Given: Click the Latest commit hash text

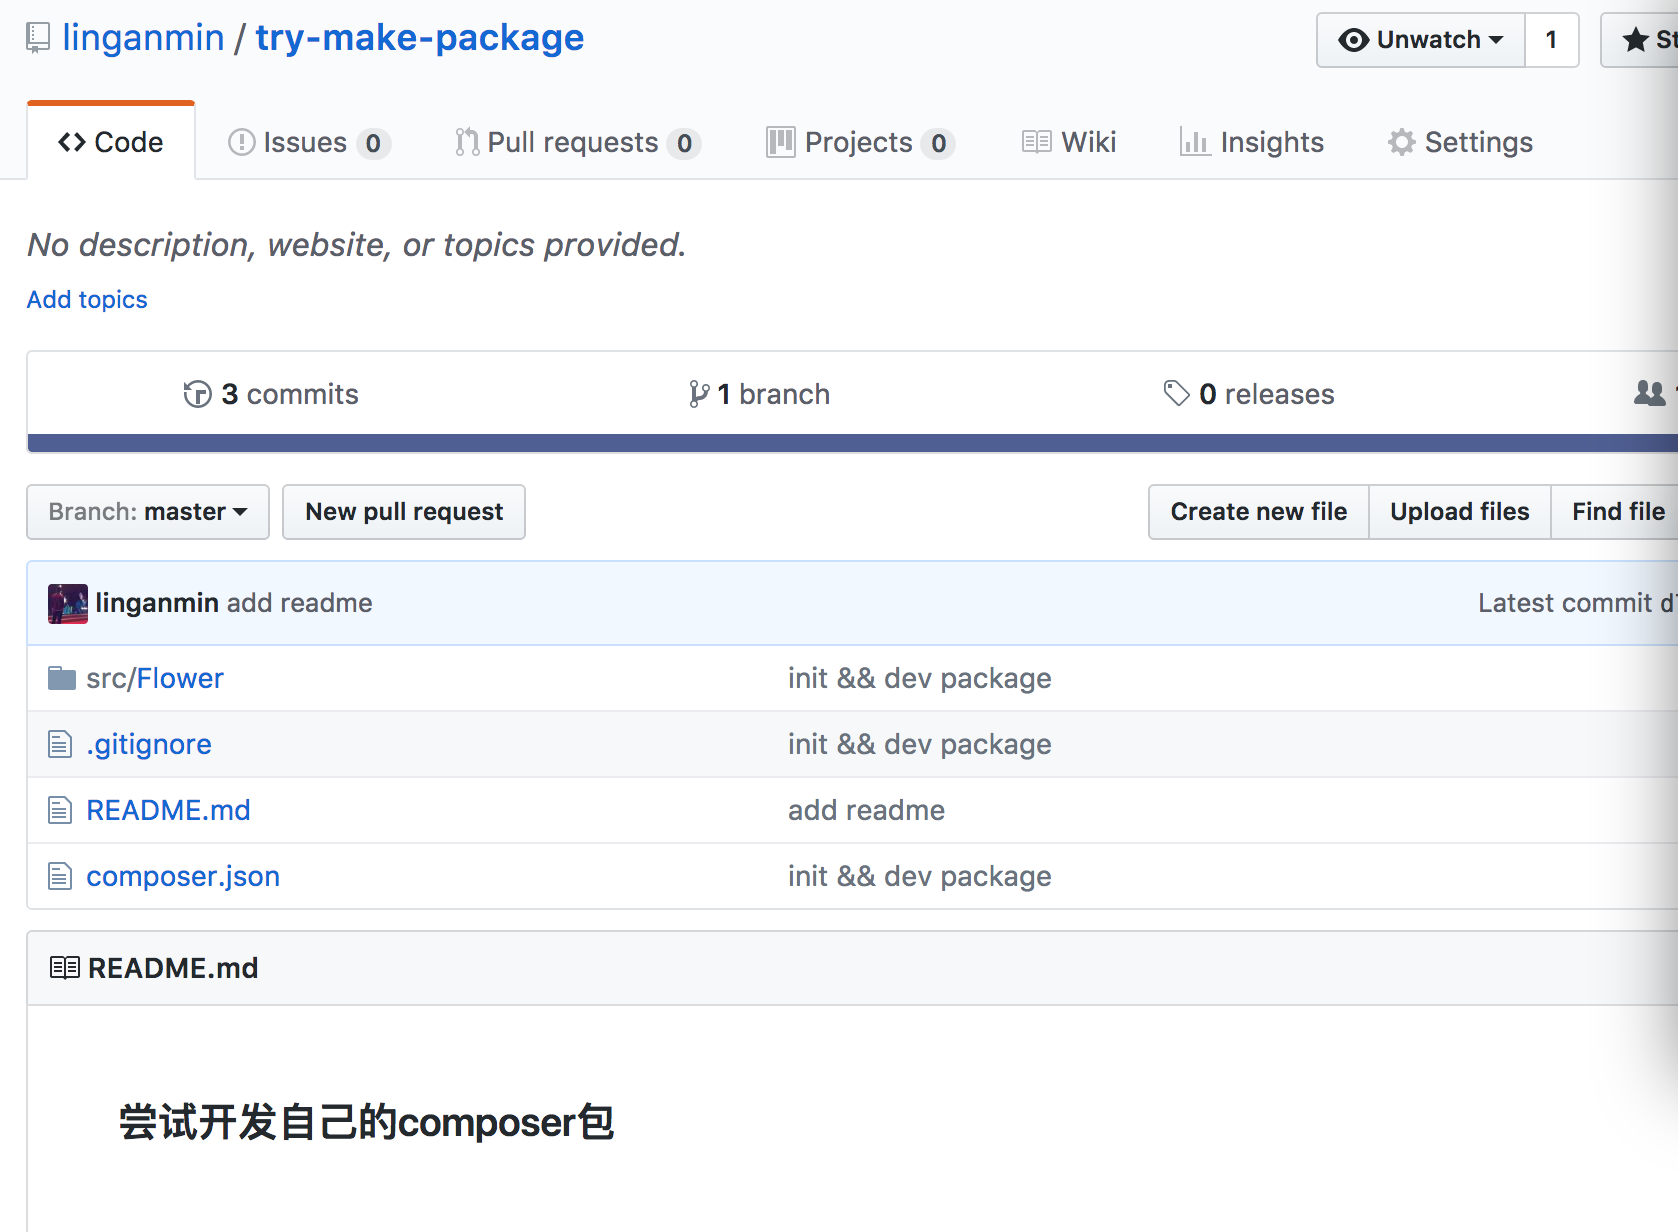Looking at the screenshot, I should tap(1669, 603).
